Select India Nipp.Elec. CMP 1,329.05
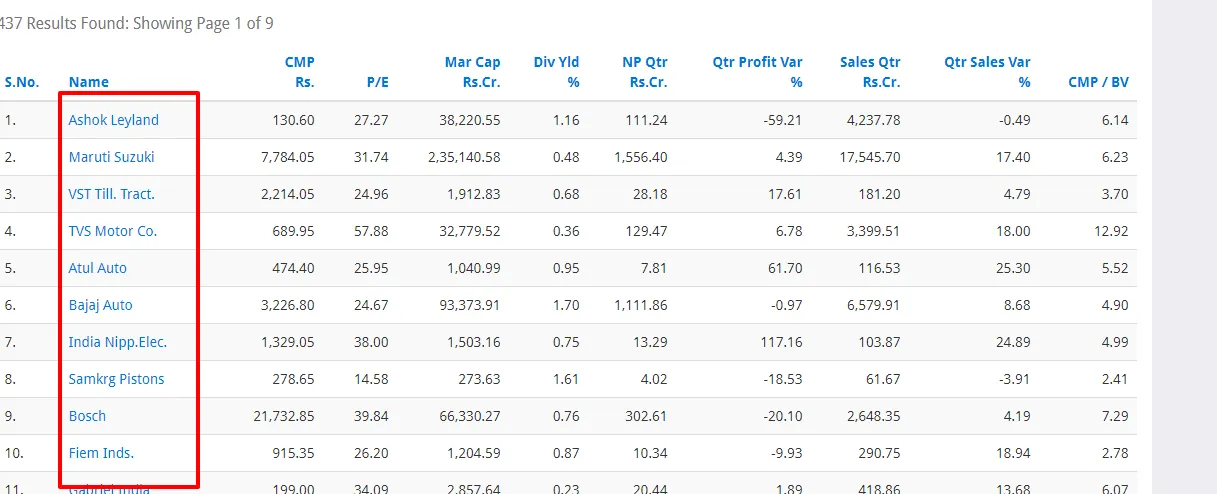Screen dimensions: 1217x494 coord(287,342)
